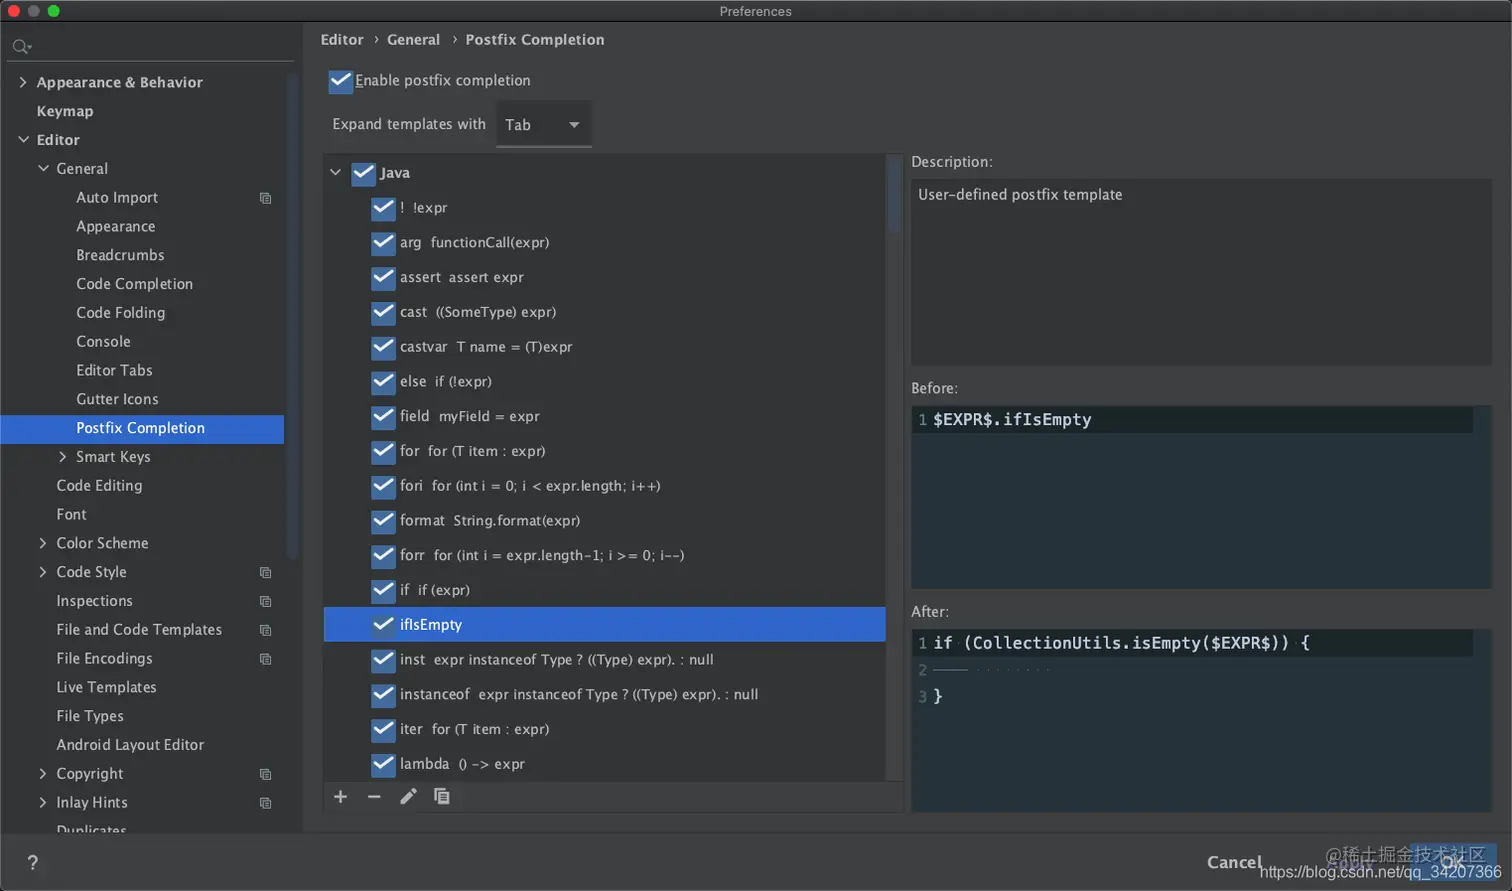Screen dimensions: 1512x891
Task: Click the Before code preview editor
Action: pos(1201,496)
